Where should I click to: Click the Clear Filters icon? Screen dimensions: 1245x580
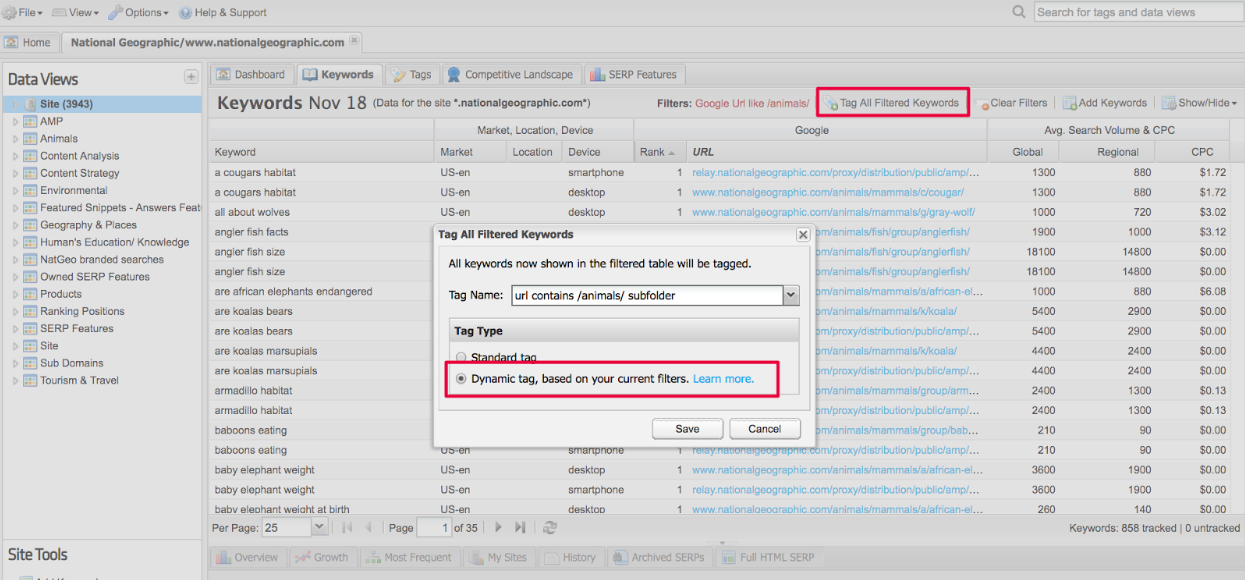(982, 103)
